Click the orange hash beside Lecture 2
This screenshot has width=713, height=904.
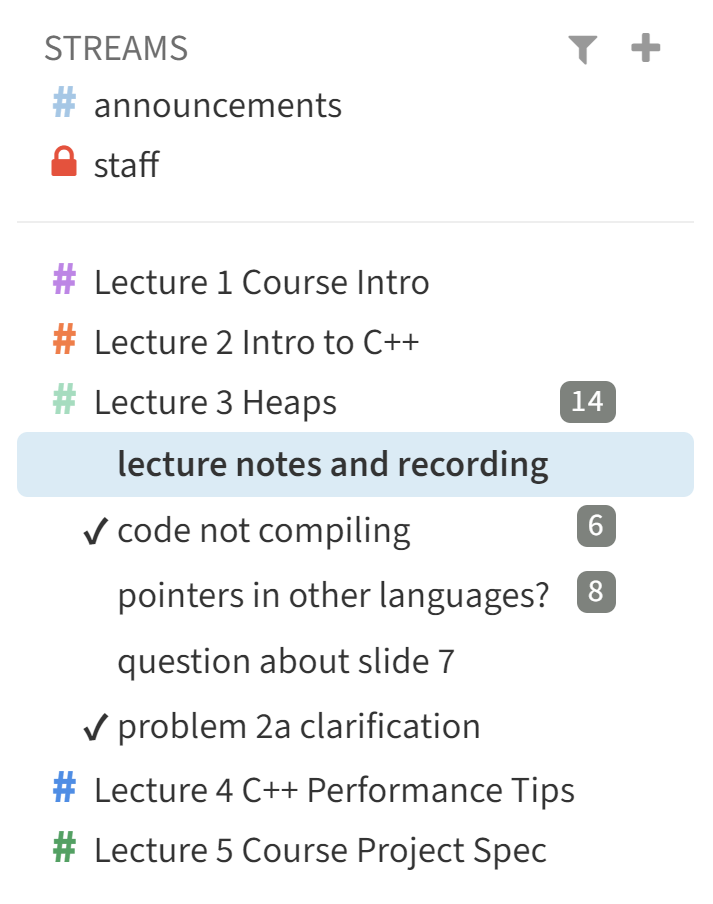click(x=64, y=341)
